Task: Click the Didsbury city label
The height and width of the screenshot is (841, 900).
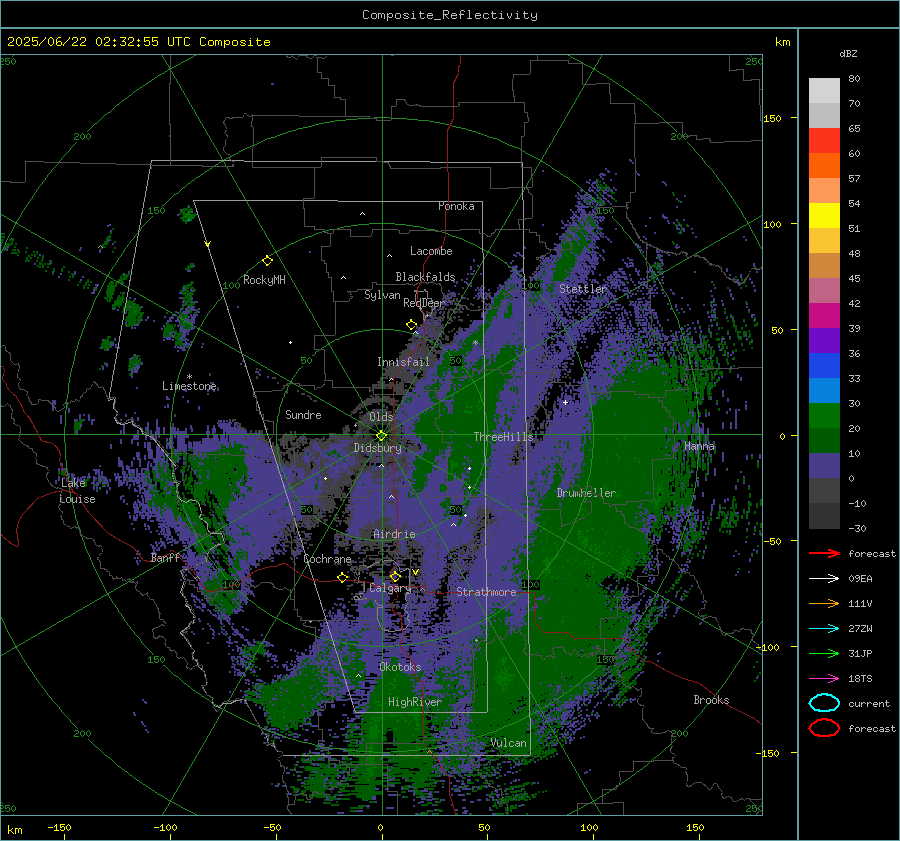Action: tap(377, 448)
